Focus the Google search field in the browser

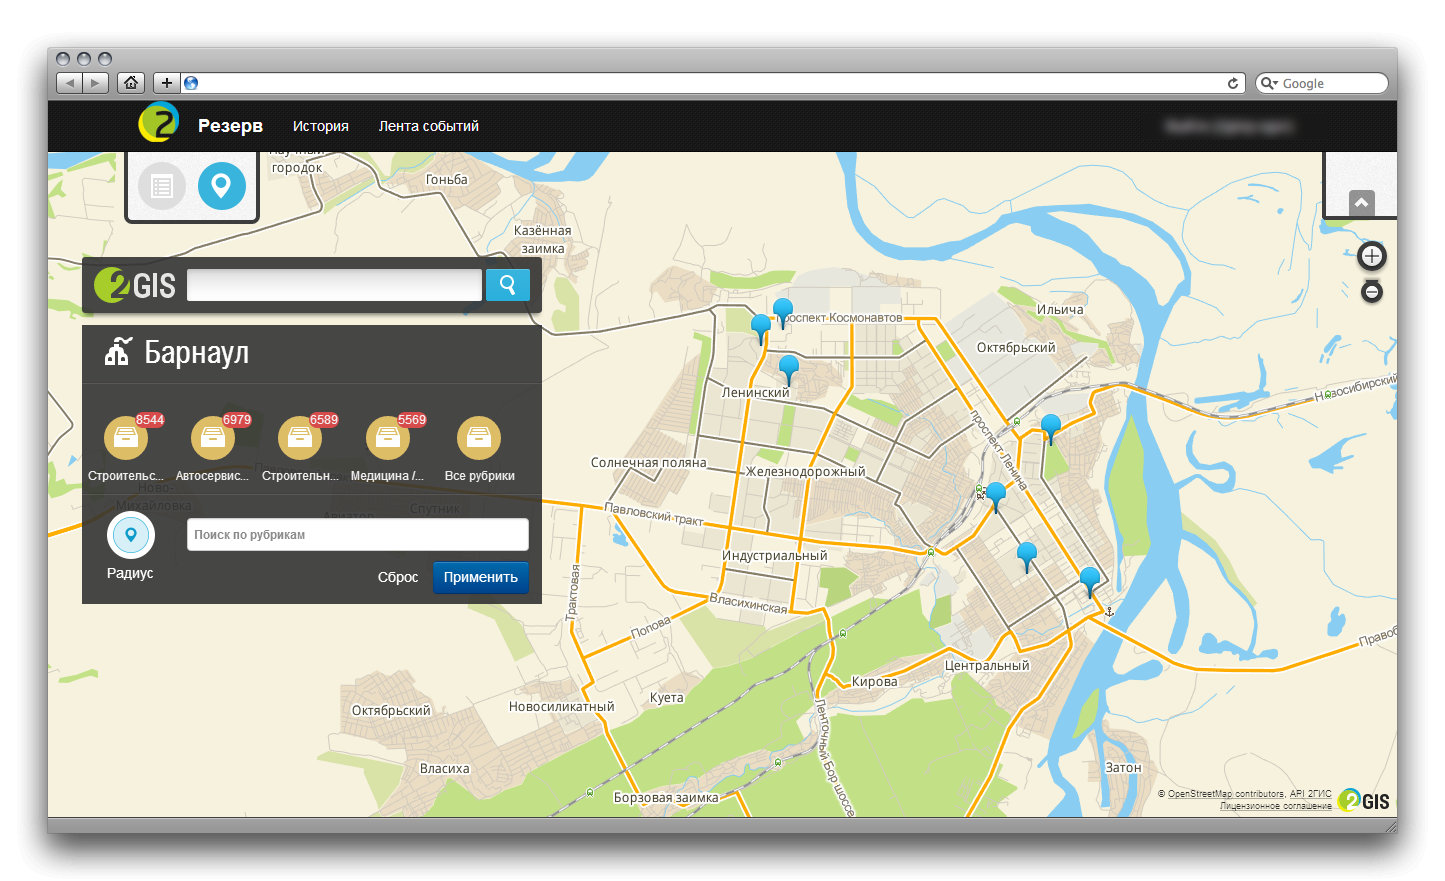[x=1322, y=83]
